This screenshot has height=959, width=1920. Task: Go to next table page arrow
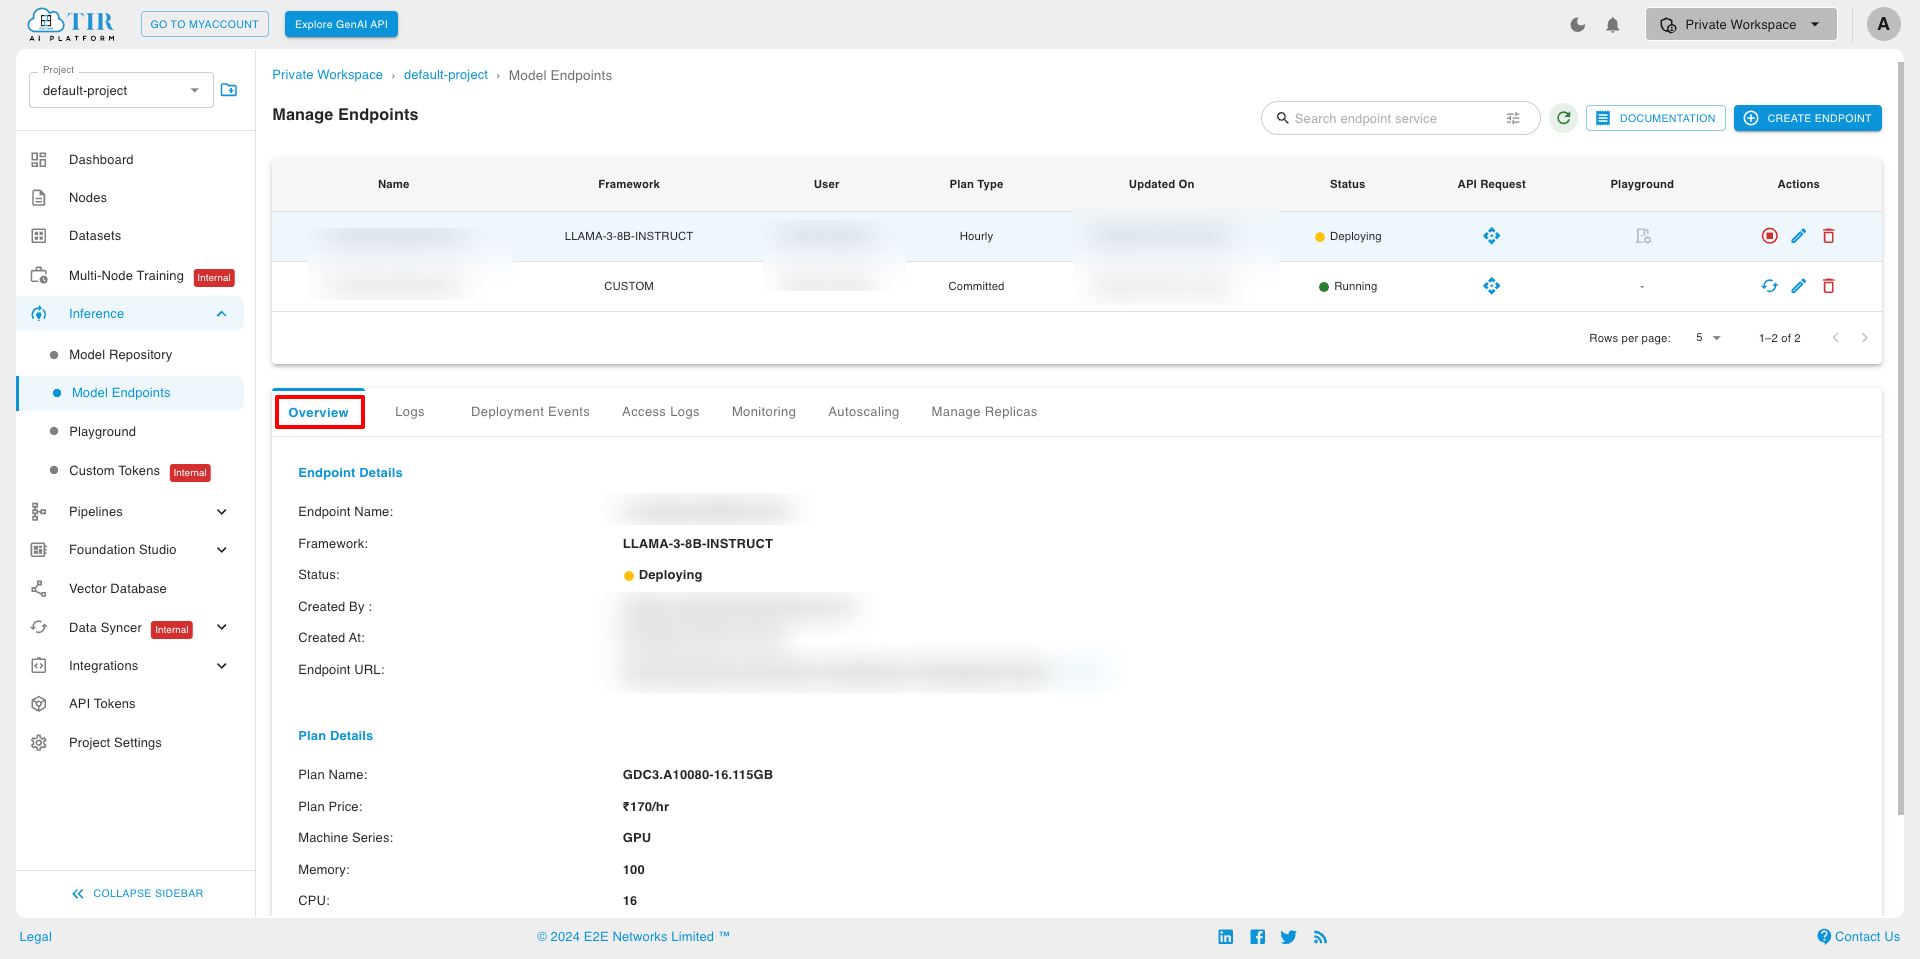click(x=1864, y=338)
